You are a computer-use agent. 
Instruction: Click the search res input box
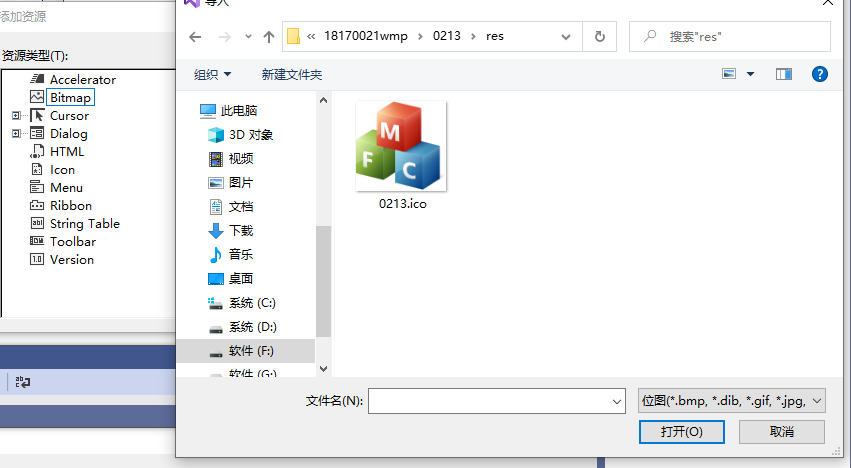[730, 36]
